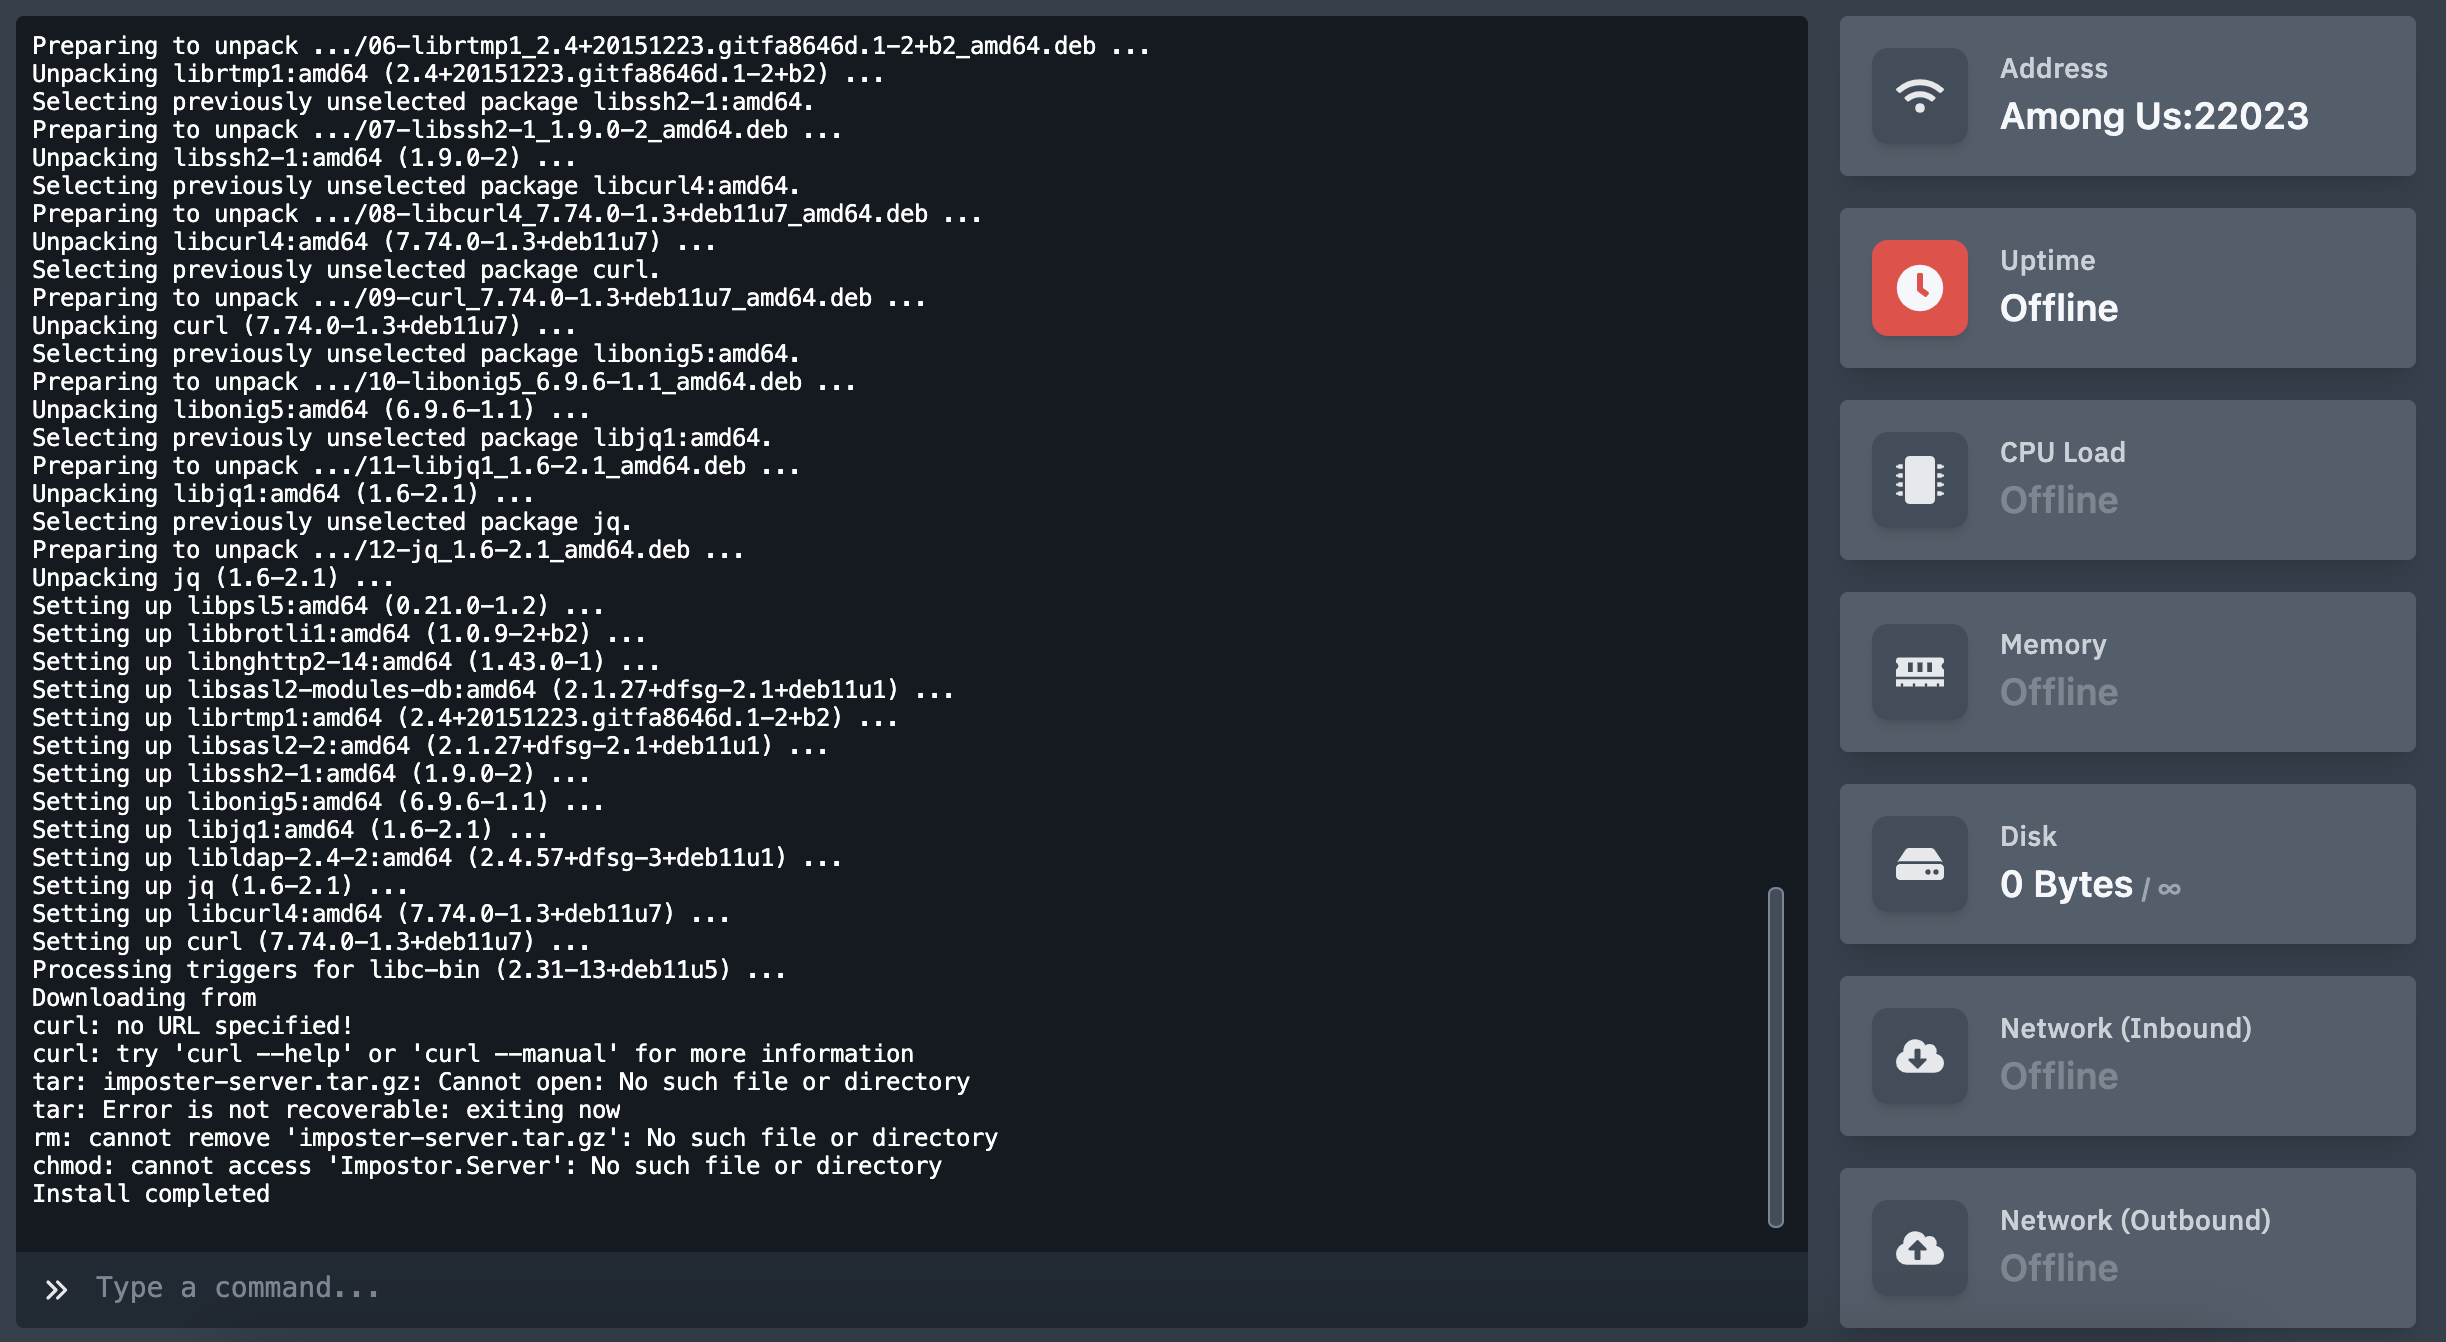The image size is (2446, 1342).
Task: Click the Uptime Offline status text
Action: (x=2058, y=308)
